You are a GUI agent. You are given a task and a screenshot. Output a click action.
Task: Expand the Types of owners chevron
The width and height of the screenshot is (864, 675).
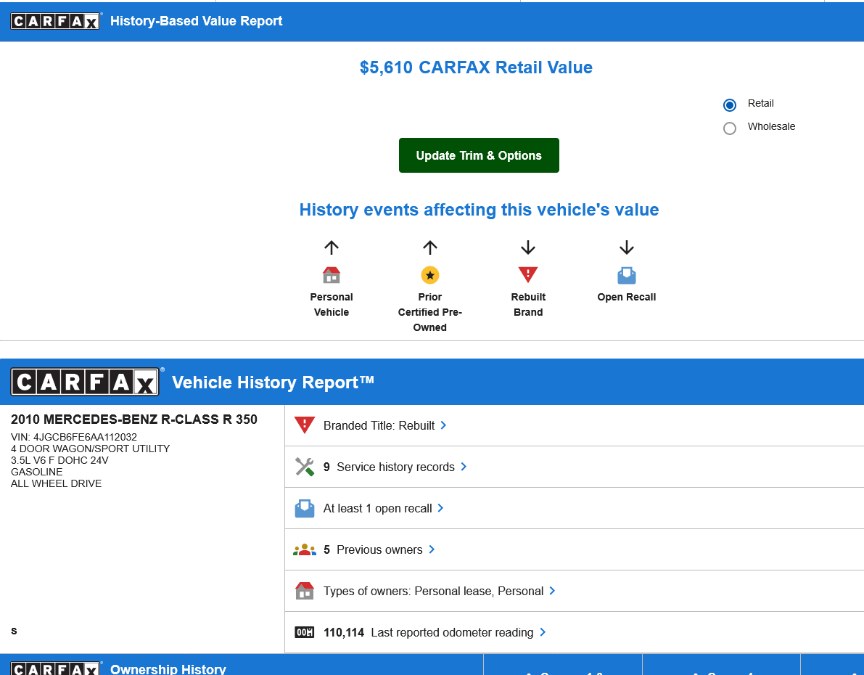click(x=552, y=590)
